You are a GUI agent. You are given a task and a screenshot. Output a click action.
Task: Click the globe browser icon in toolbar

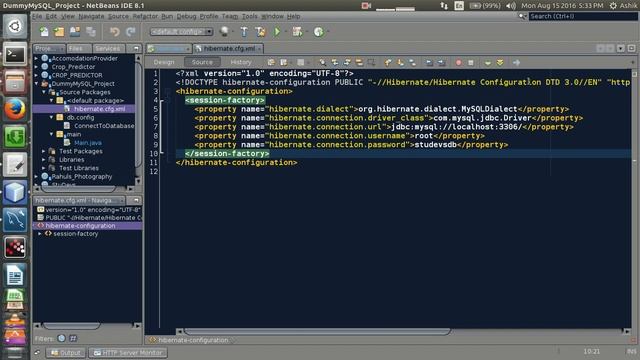tap(224, 31)
